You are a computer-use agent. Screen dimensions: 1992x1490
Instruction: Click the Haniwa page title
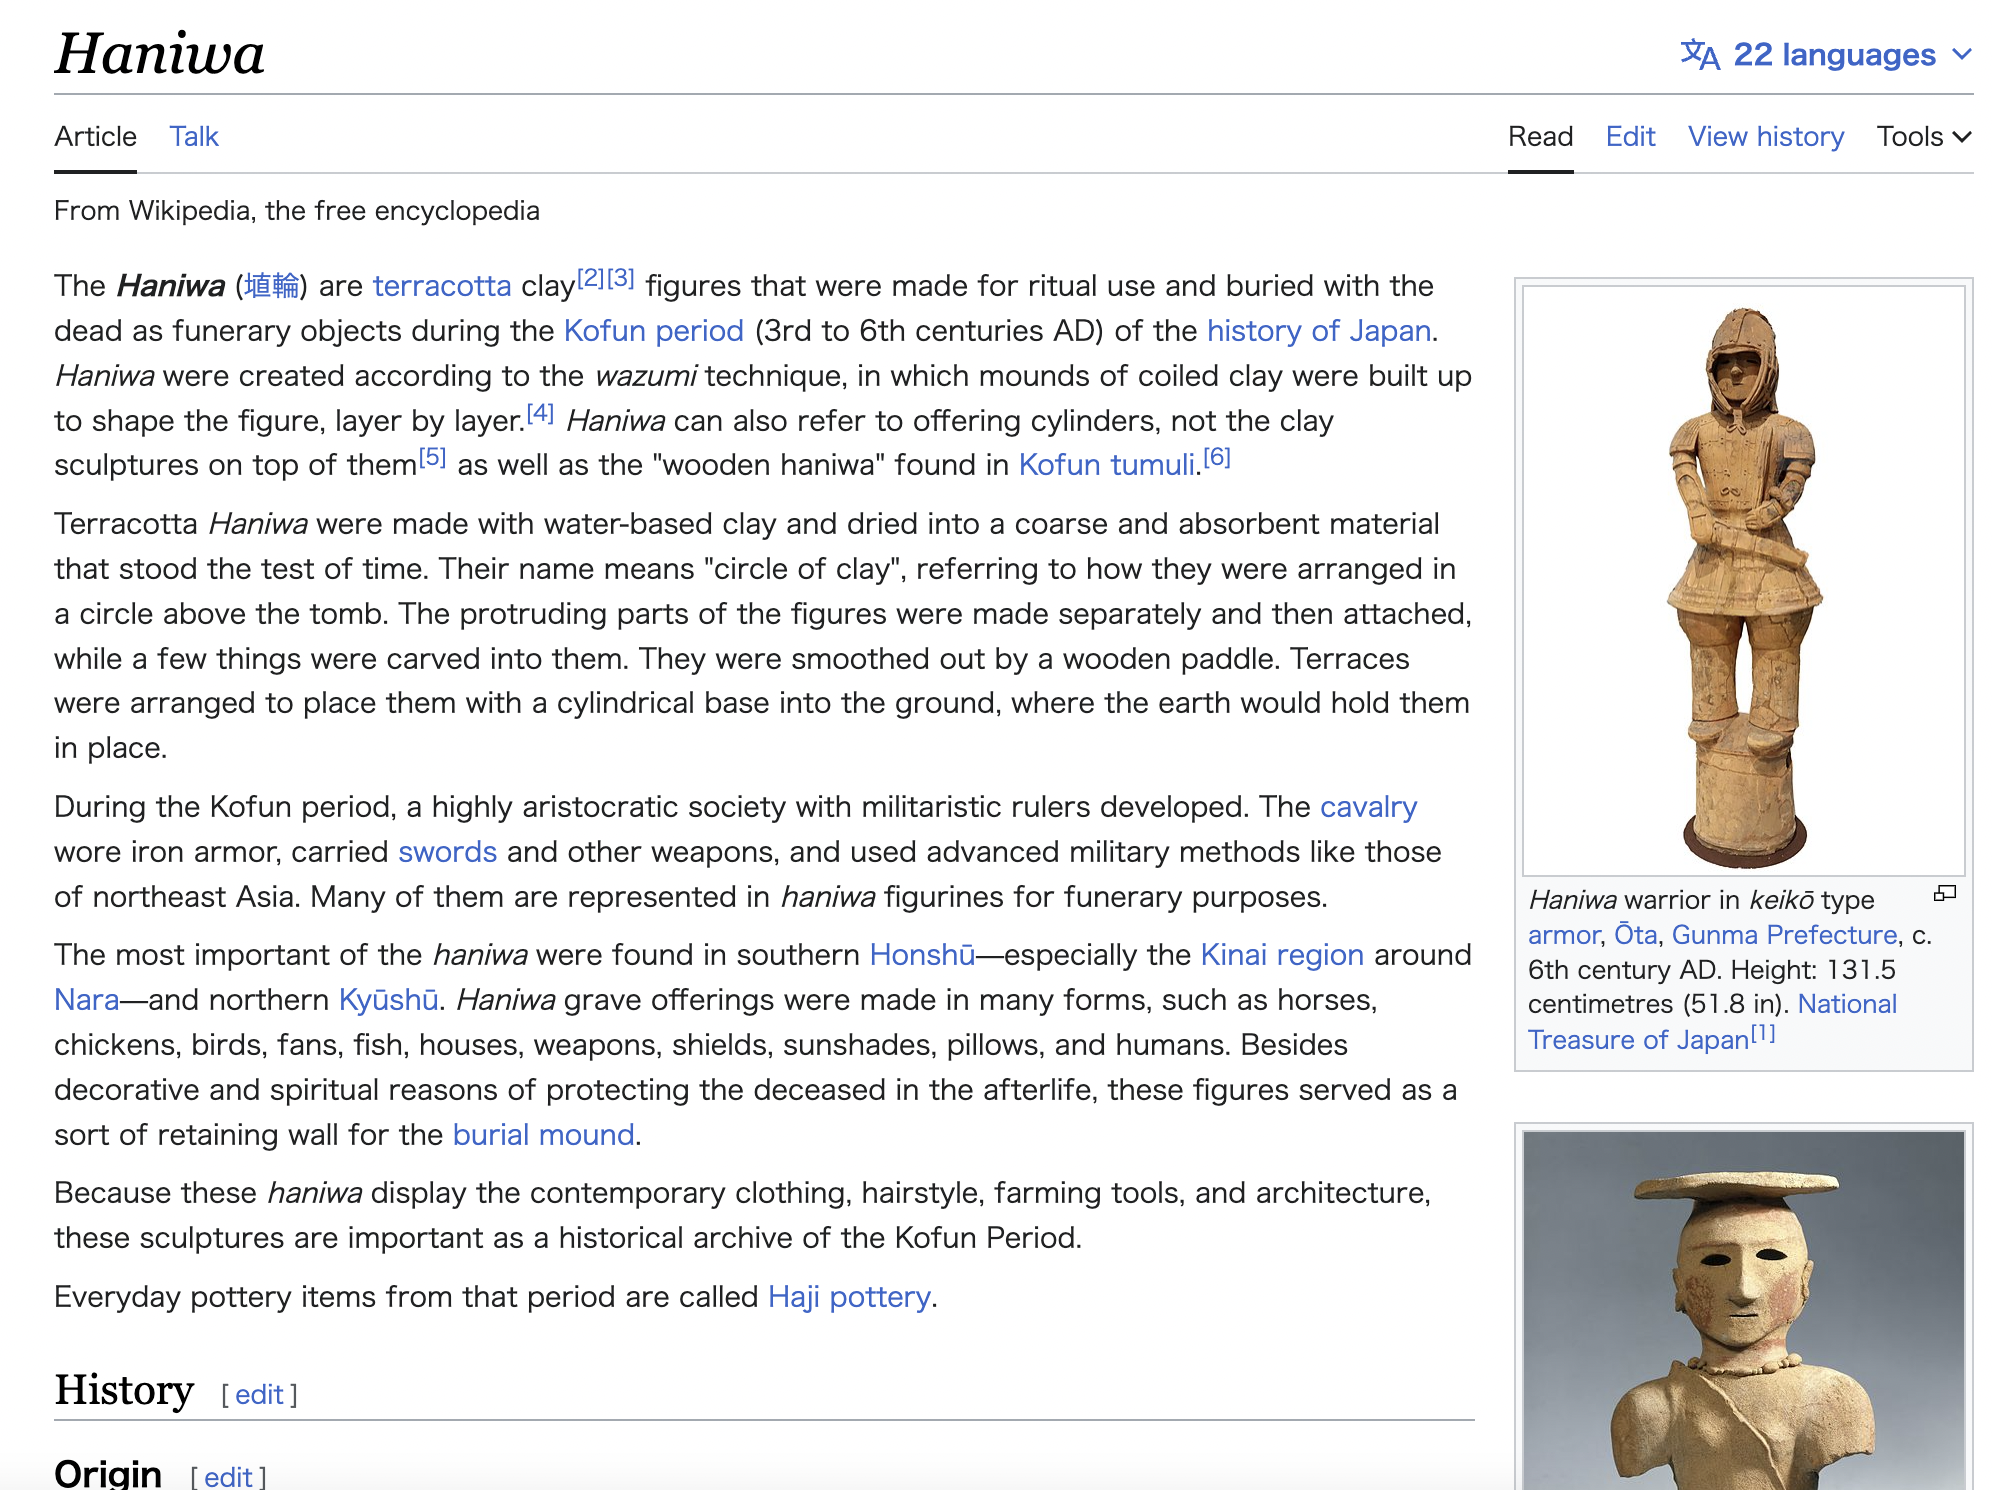pyautogui.click(x=160, y=53)
